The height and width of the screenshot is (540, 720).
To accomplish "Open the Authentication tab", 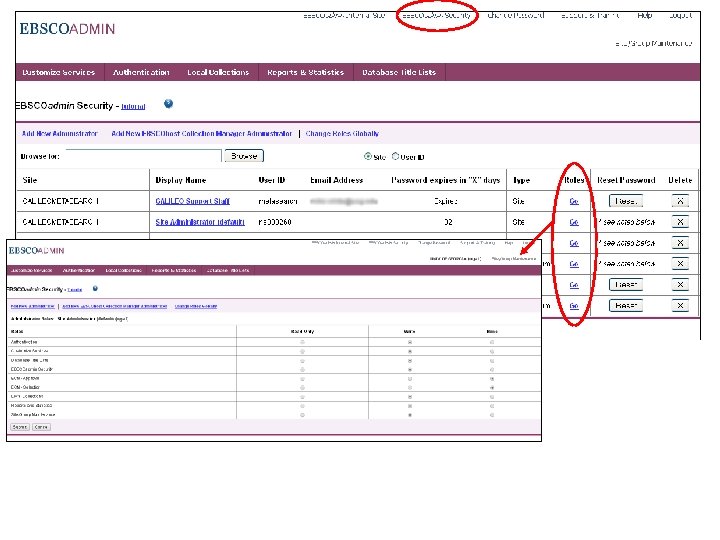I will (141, 72).
